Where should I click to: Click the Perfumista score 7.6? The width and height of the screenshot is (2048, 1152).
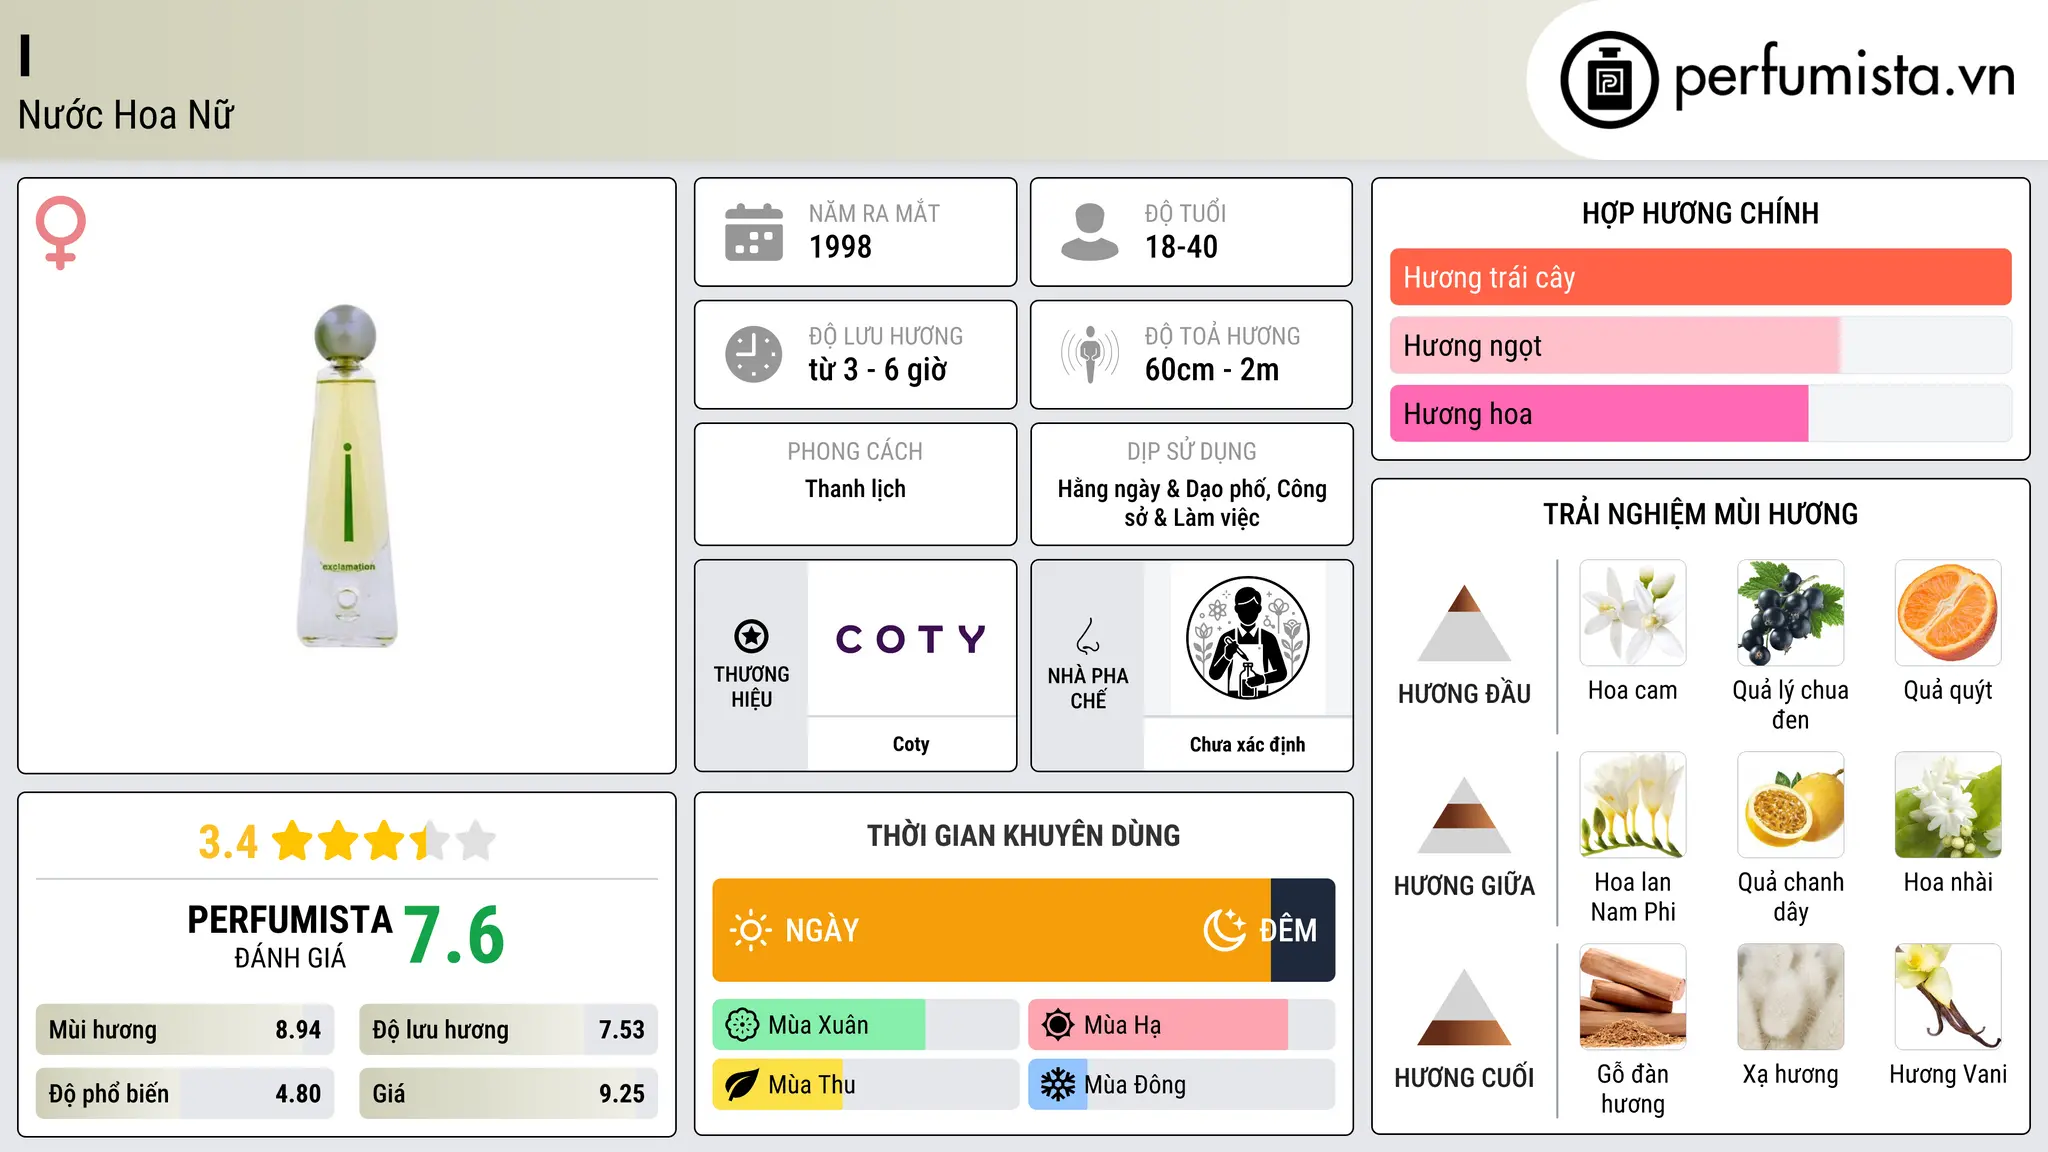pyautogui.click(x=454, y=935)
